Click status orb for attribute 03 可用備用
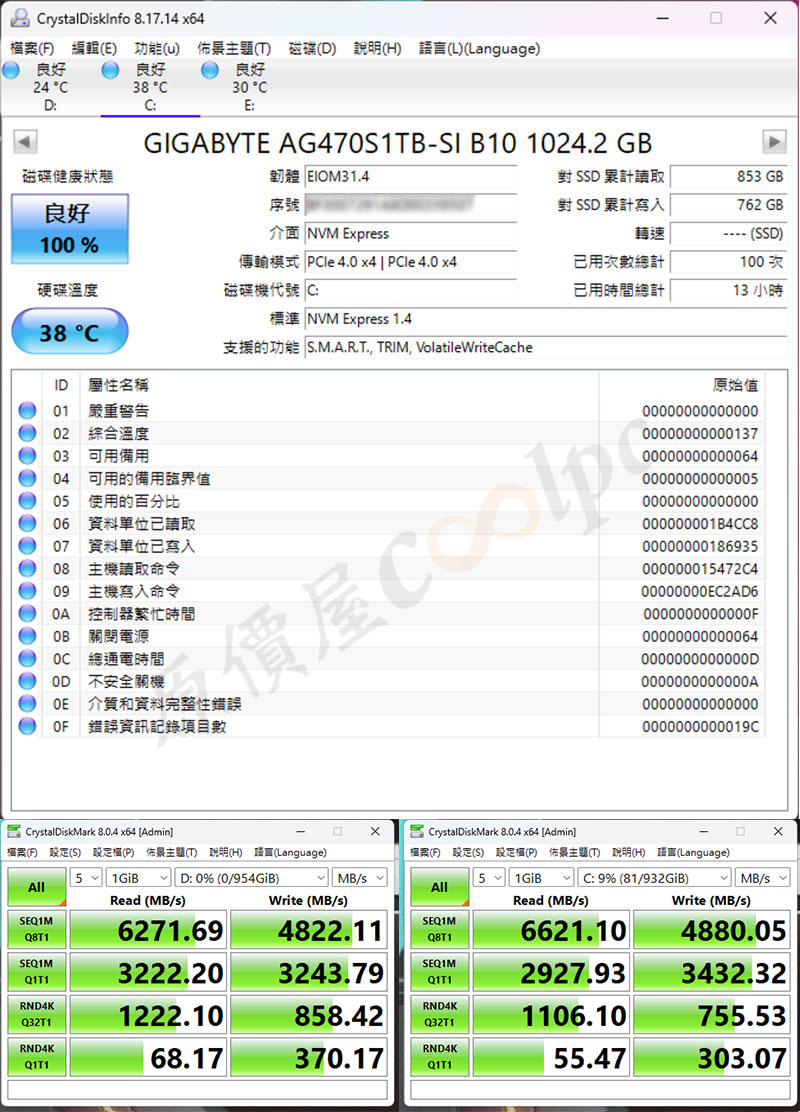The width and height of the screenshot is (800, 1112). 28,456
